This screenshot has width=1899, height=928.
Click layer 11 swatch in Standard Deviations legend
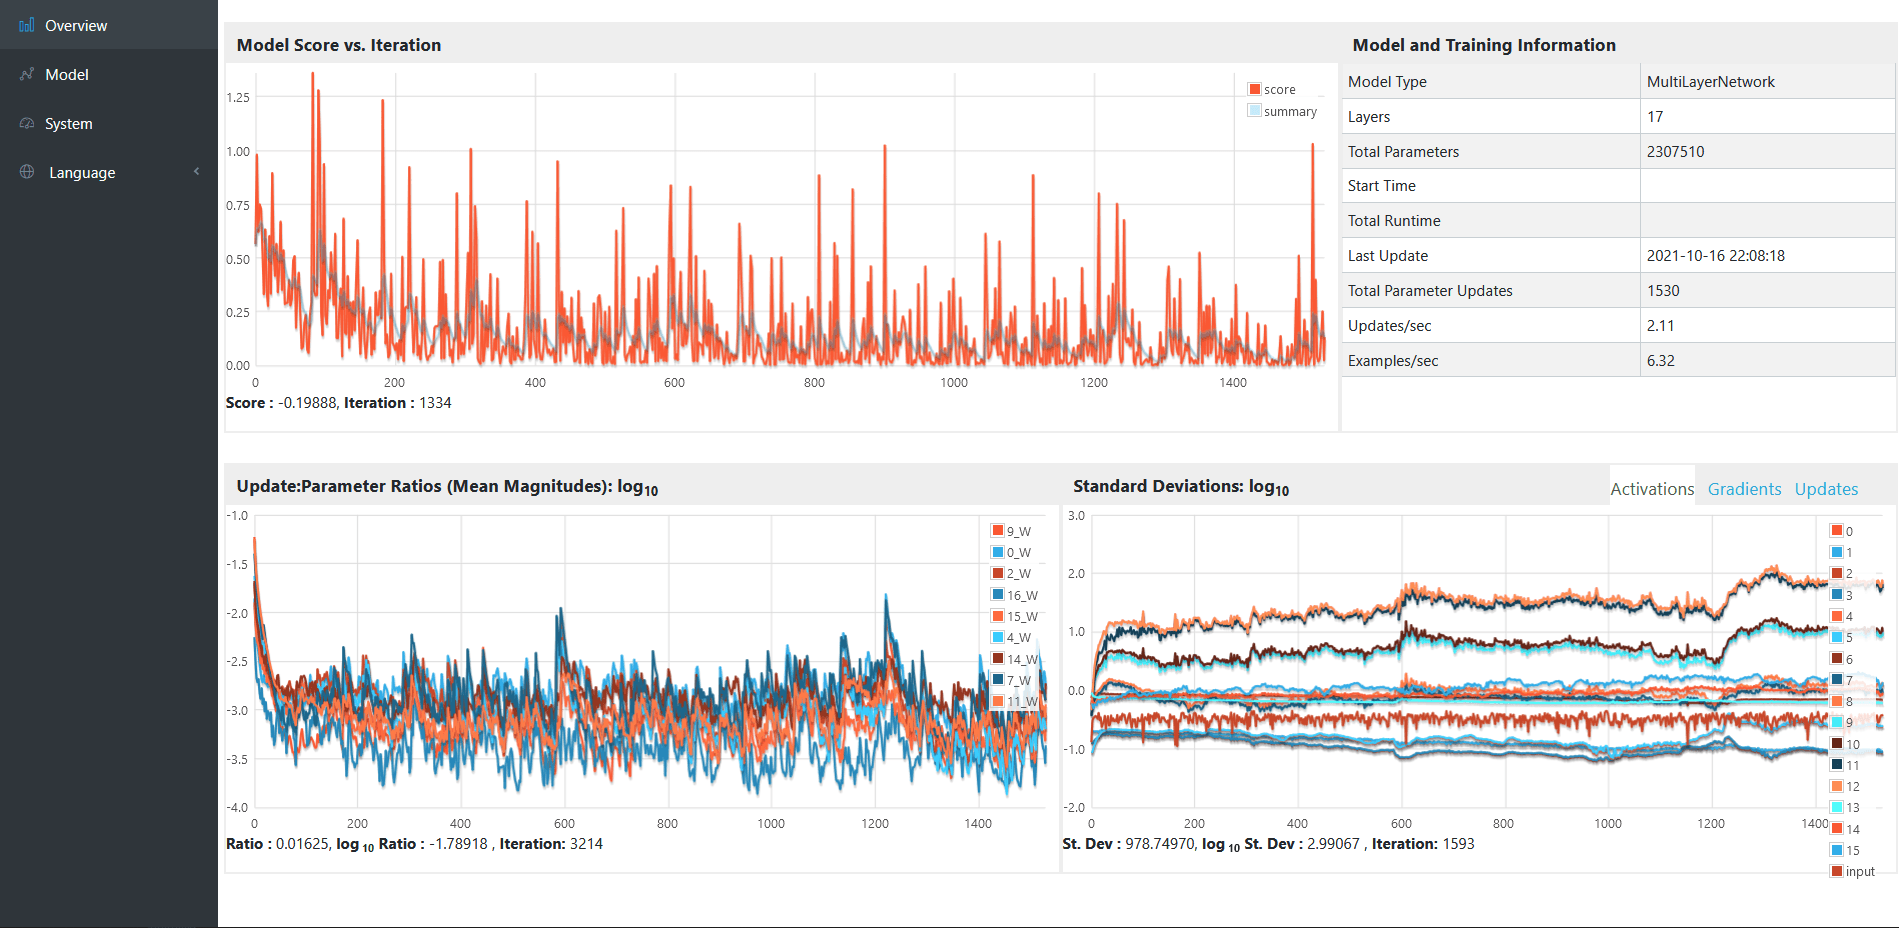tap(1836, 765)
